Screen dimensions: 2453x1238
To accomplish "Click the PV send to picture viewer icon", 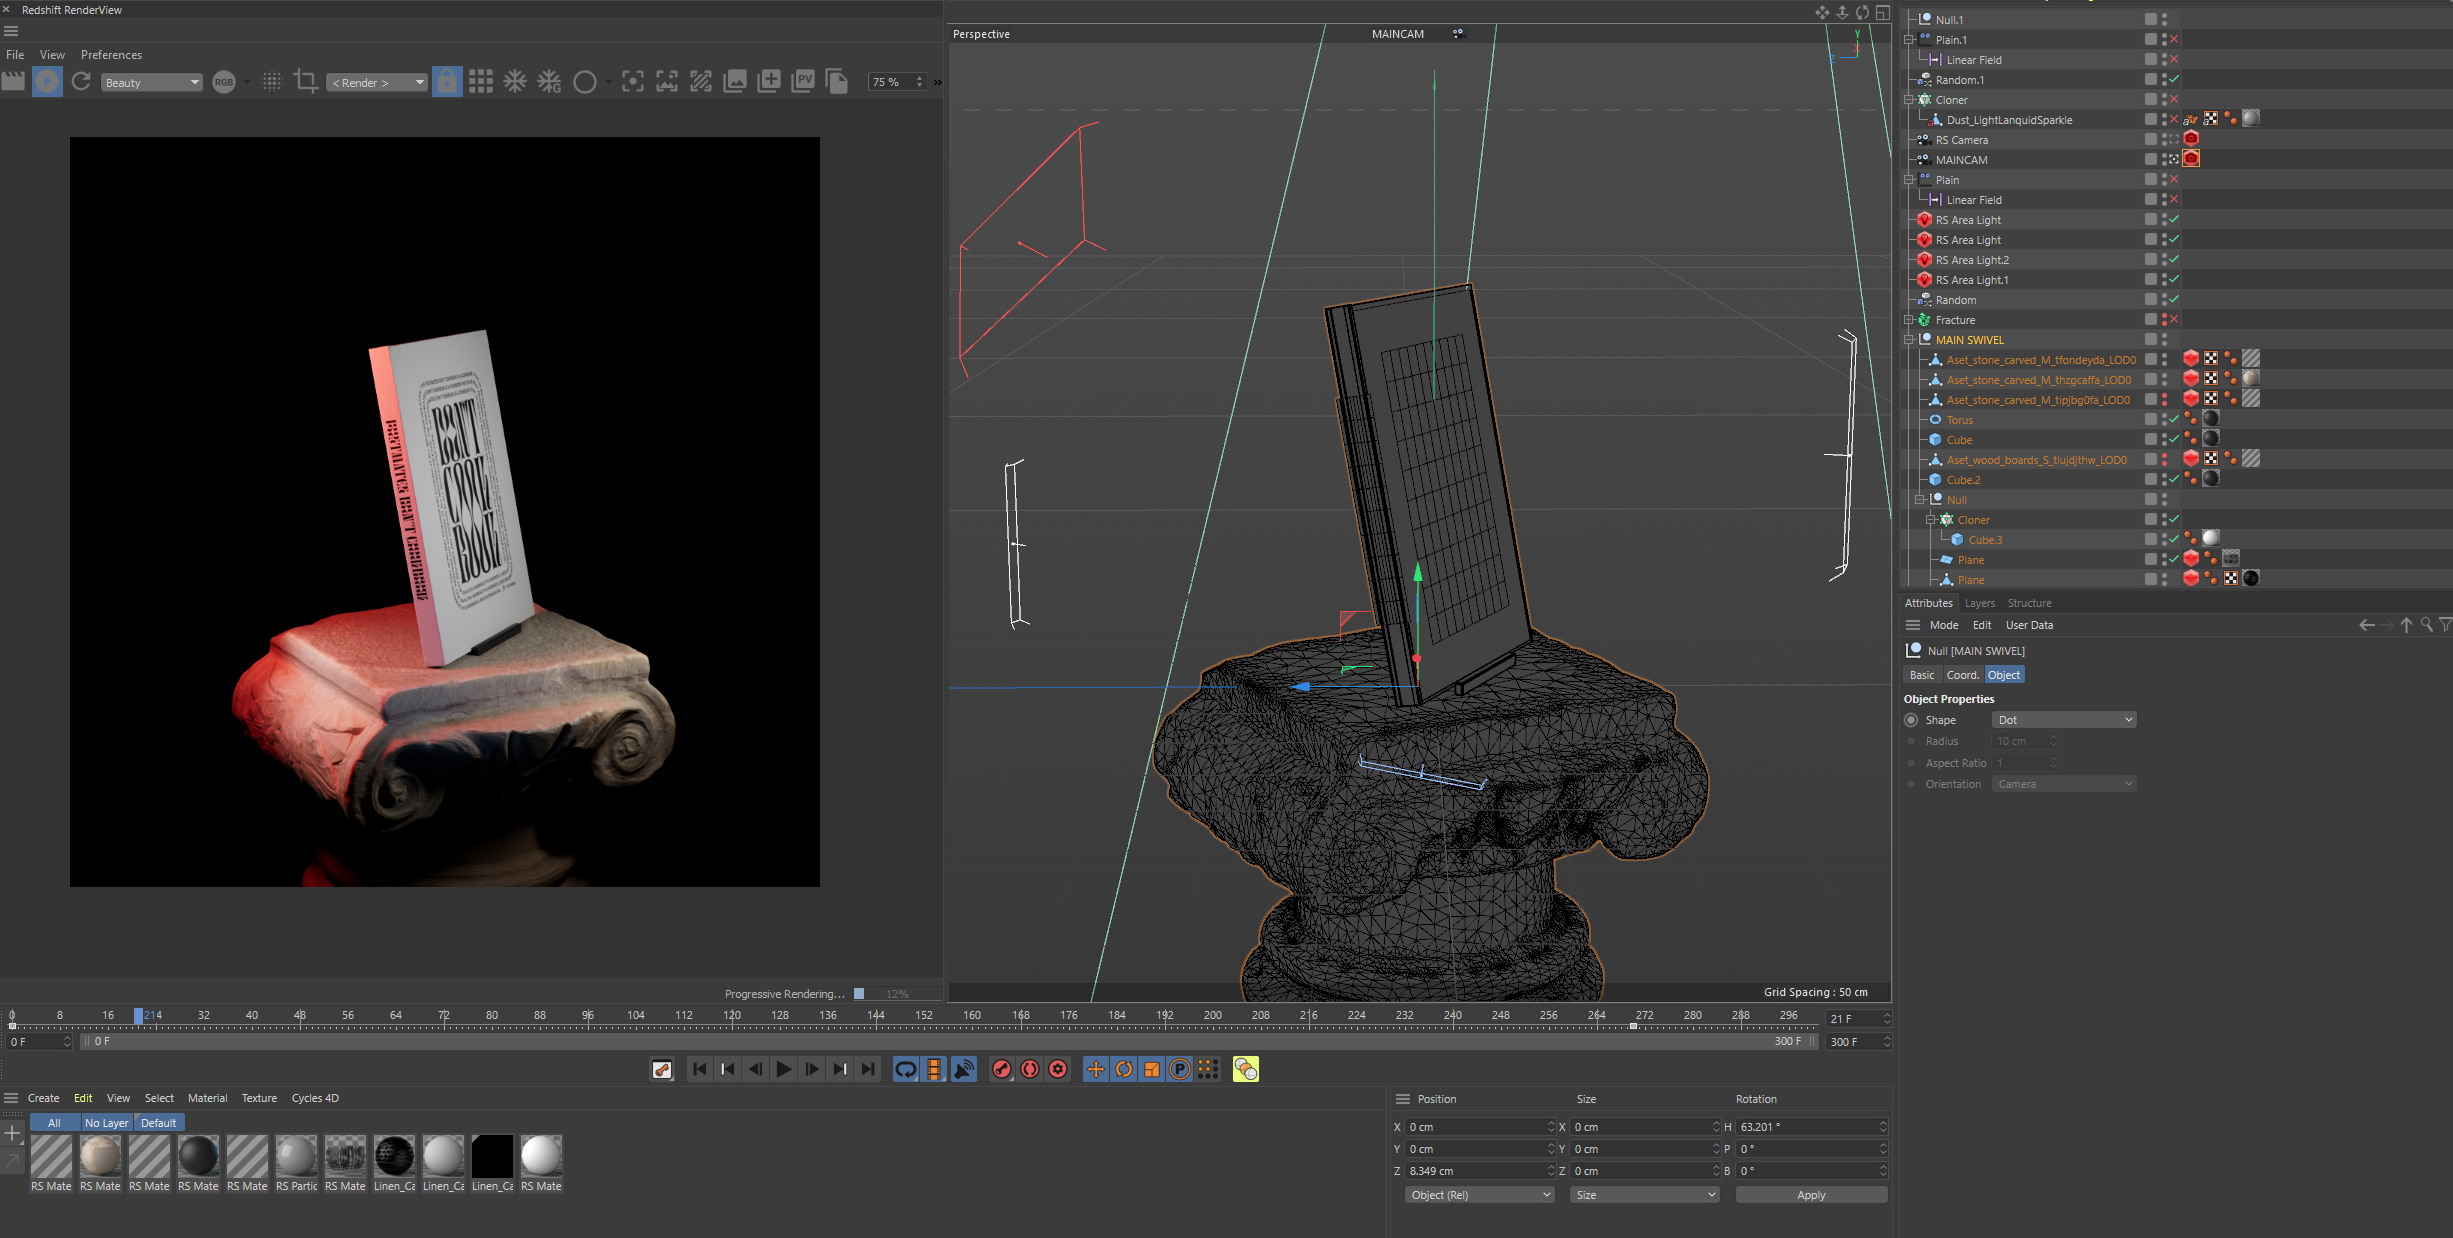I will (x=802, y=82).
